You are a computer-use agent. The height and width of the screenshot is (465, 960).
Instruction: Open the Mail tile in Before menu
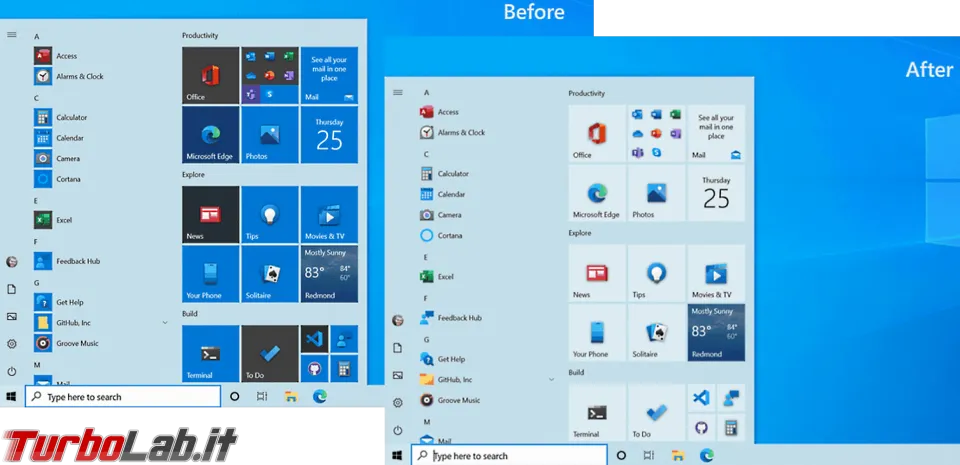329,75
